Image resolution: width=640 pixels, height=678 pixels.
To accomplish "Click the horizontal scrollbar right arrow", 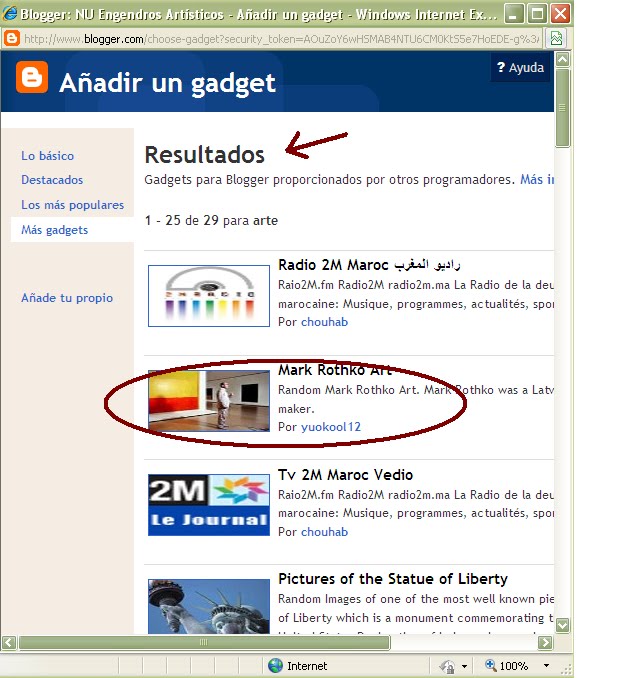I will pos(545,643).
